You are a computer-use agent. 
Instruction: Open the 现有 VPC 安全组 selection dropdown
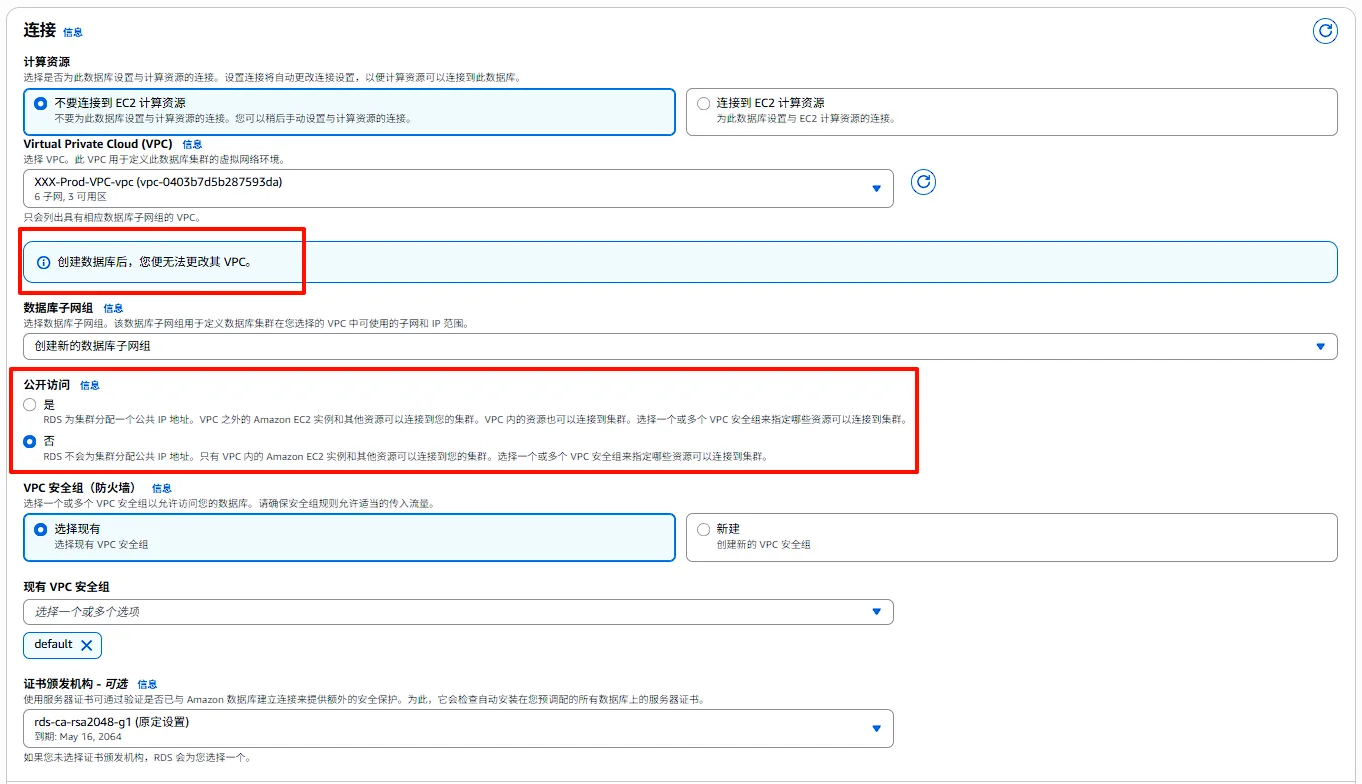point(458,611)
